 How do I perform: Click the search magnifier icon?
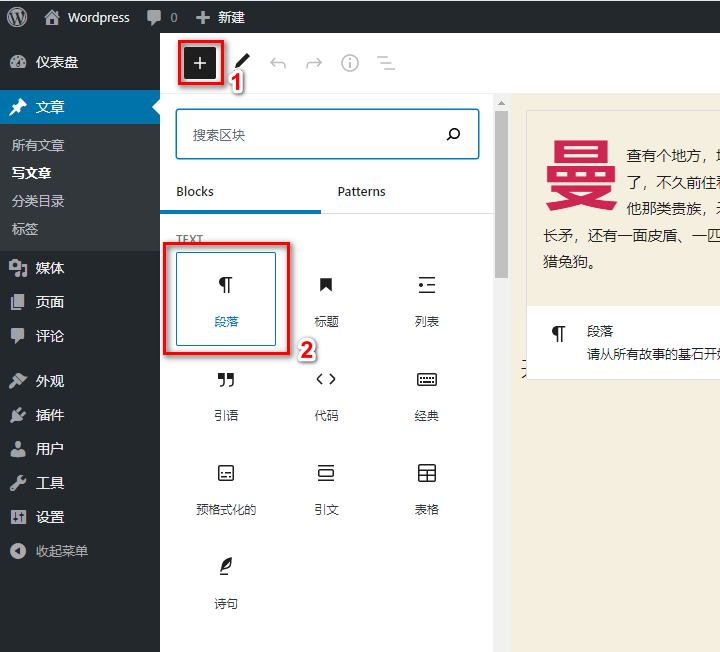click(x=454, y=134)
